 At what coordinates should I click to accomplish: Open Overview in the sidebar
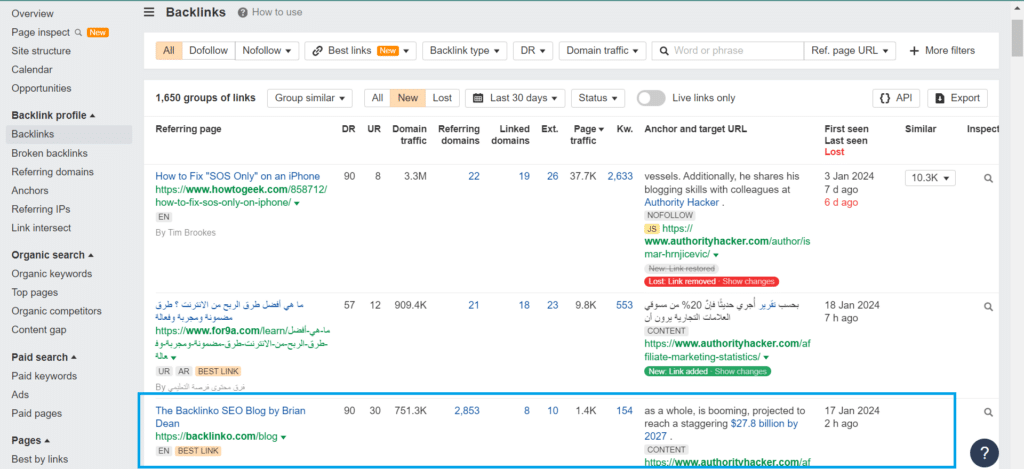(33, 14)
